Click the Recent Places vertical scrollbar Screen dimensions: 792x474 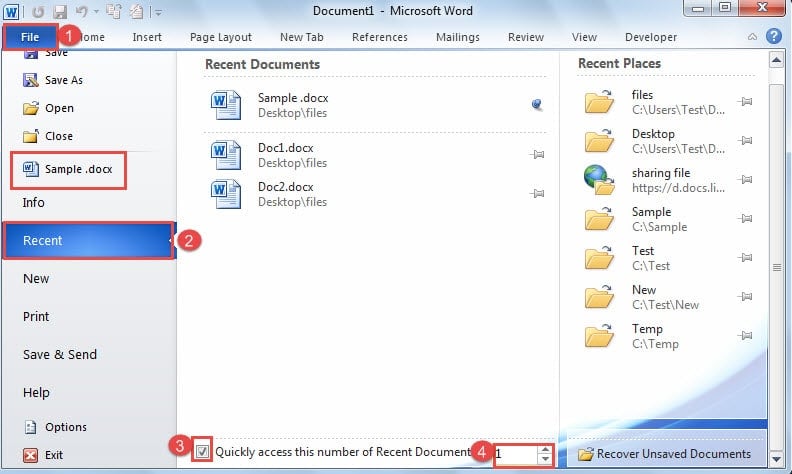(x=778, y=267)
